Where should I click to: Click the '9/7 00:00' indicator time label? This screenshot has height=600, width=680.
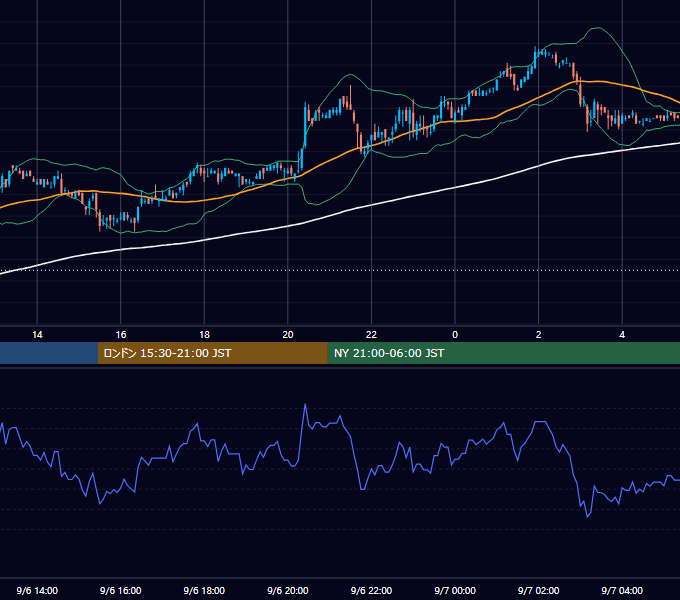click(x=455, y=590)
